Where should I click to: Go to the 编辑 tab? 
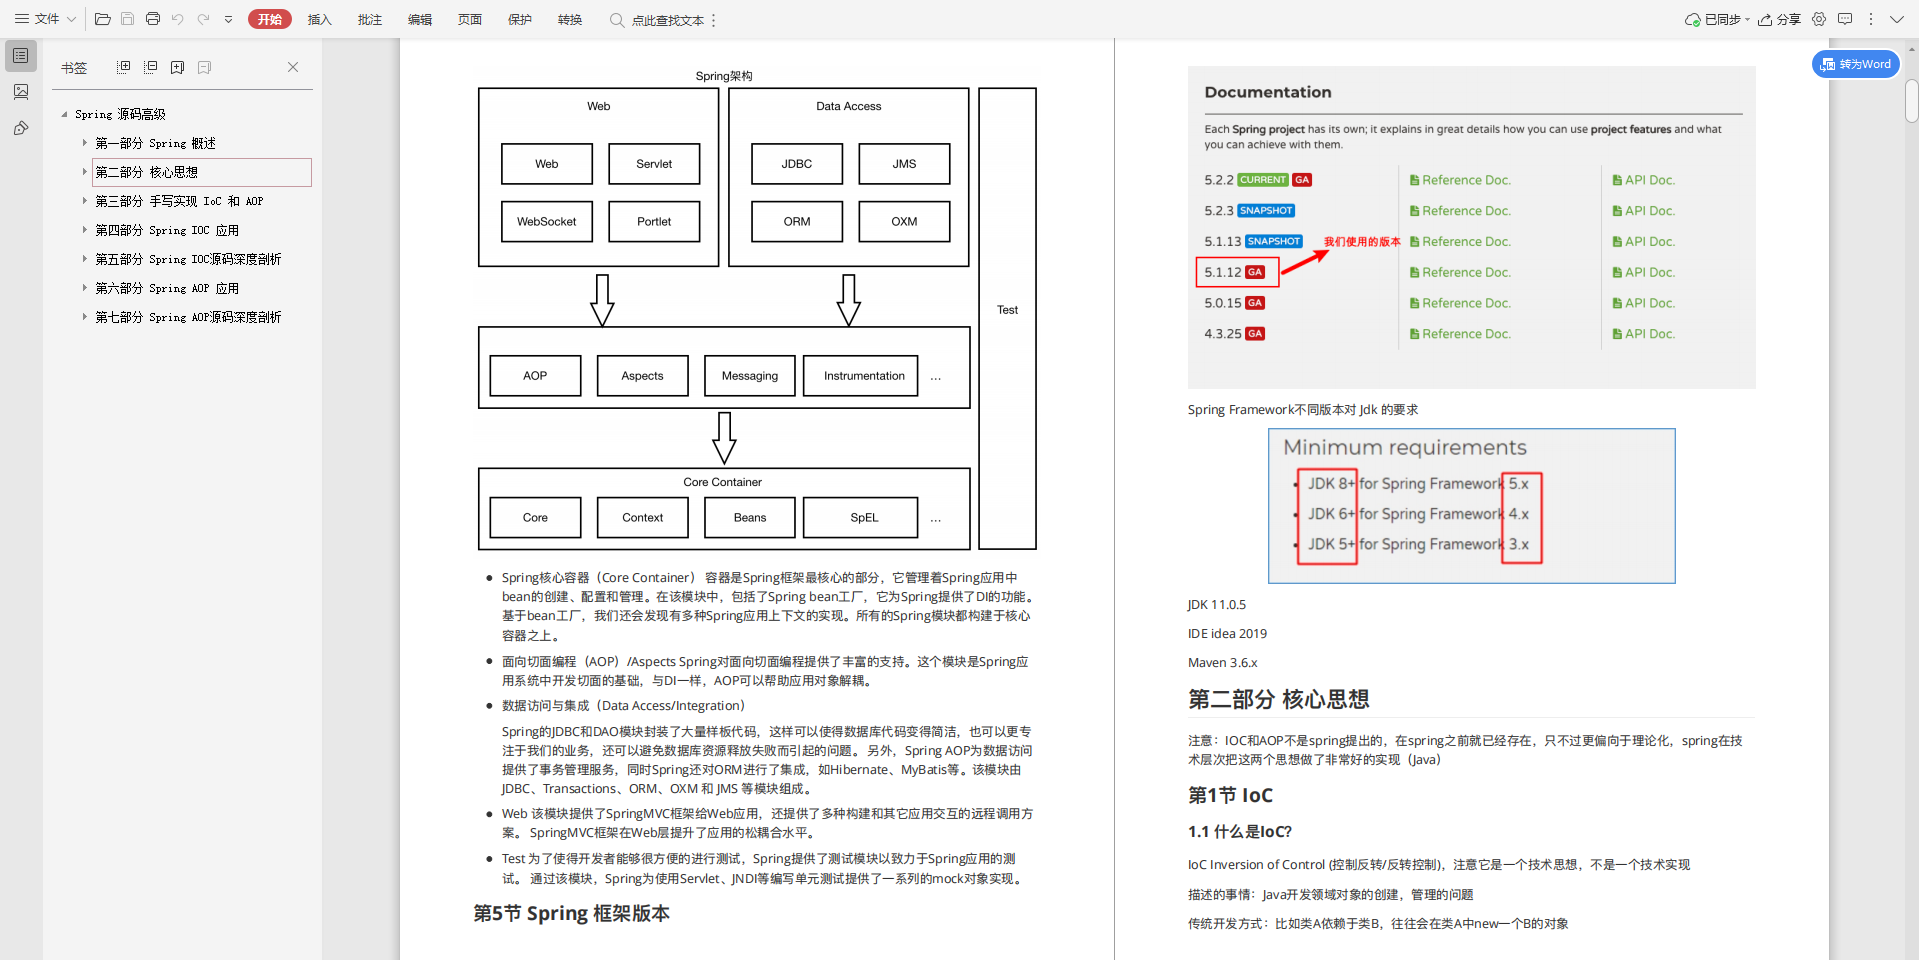point(420,20)
